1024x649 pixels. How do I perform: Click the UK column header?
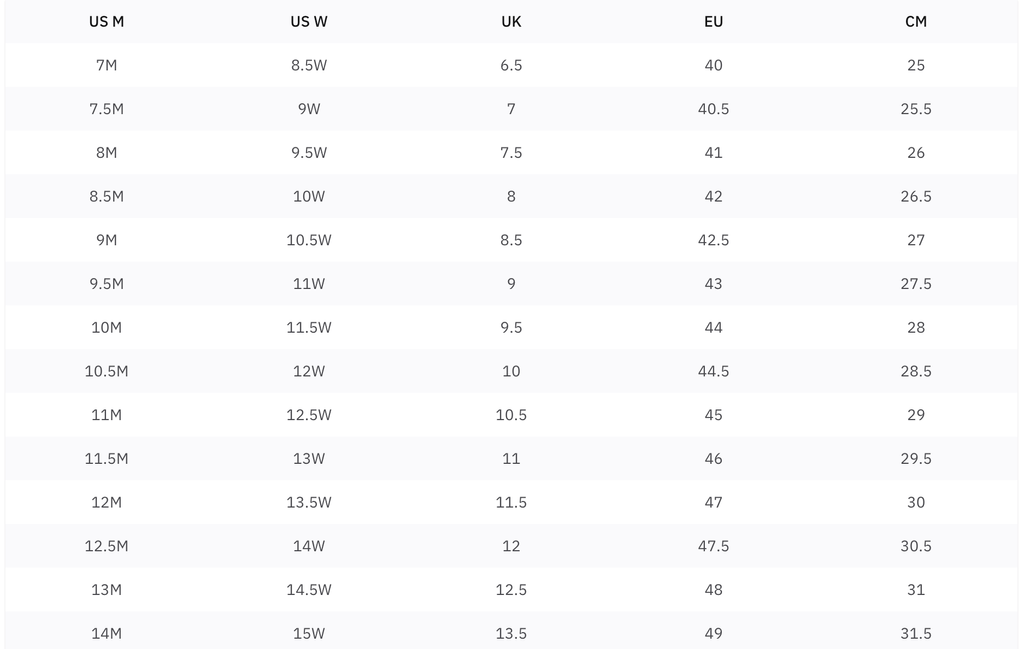(511, 21)
